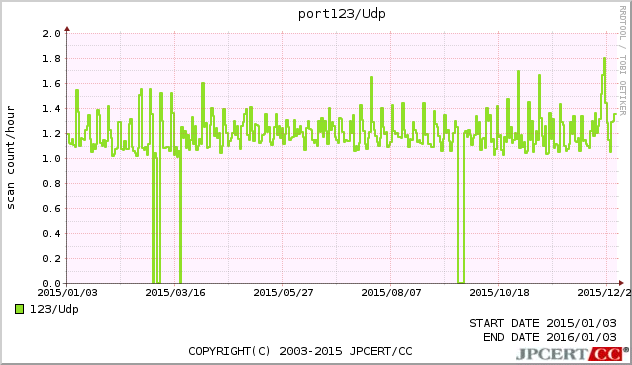The height and width of the screenshot is (365, 632).
Task: Click the green 123/Udp legend swatch
Action: pos(19,309)
